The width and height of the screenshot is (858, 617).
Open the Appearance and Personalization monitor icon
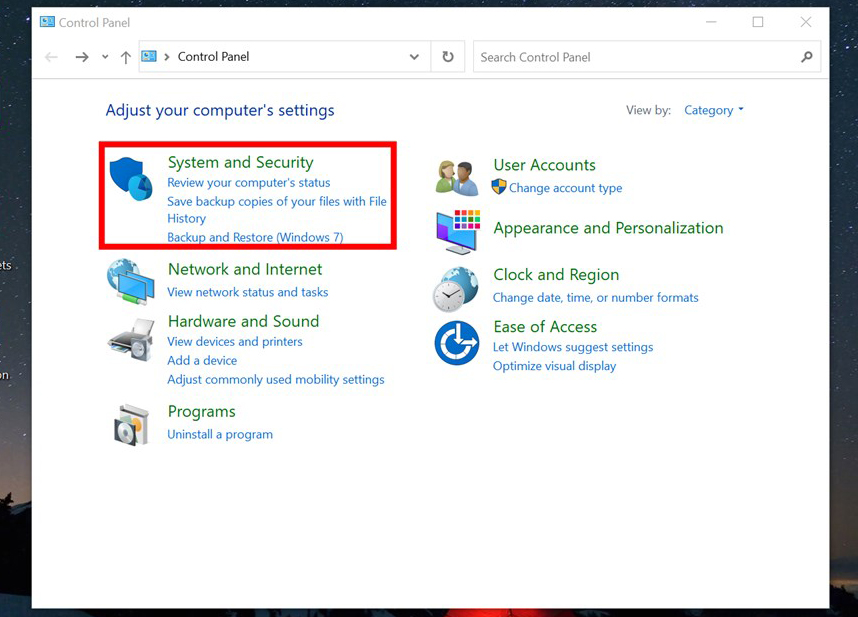[457, 231]
